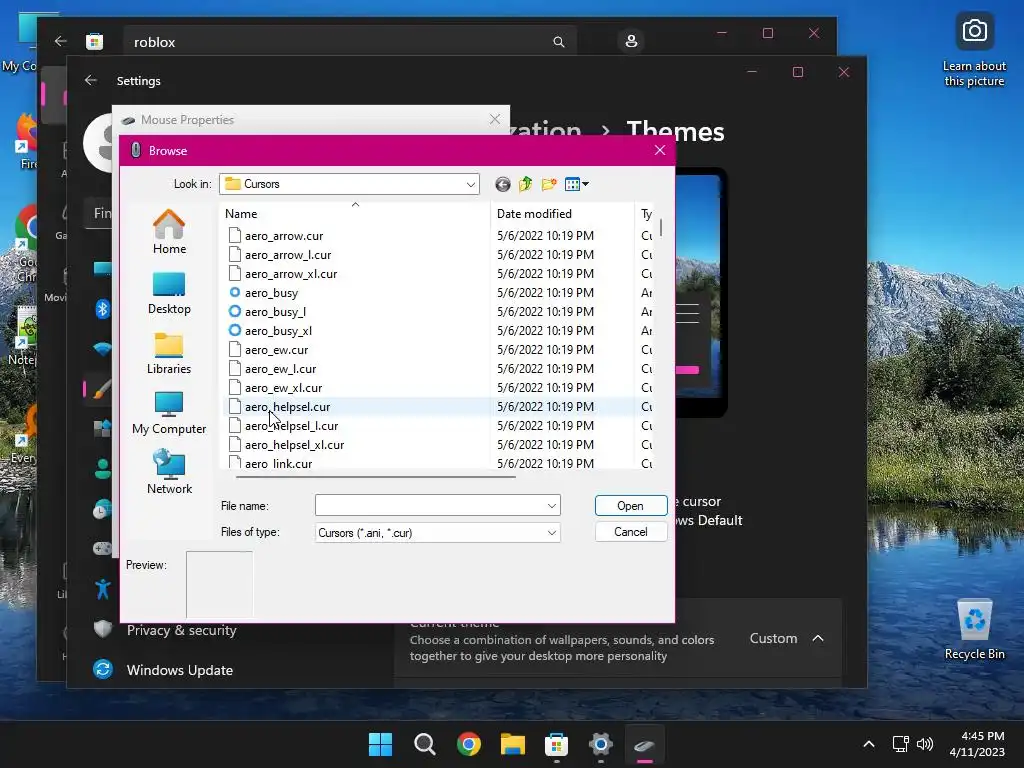
Task: Click the Up One Level folder icon
Action: pos(525,184)
